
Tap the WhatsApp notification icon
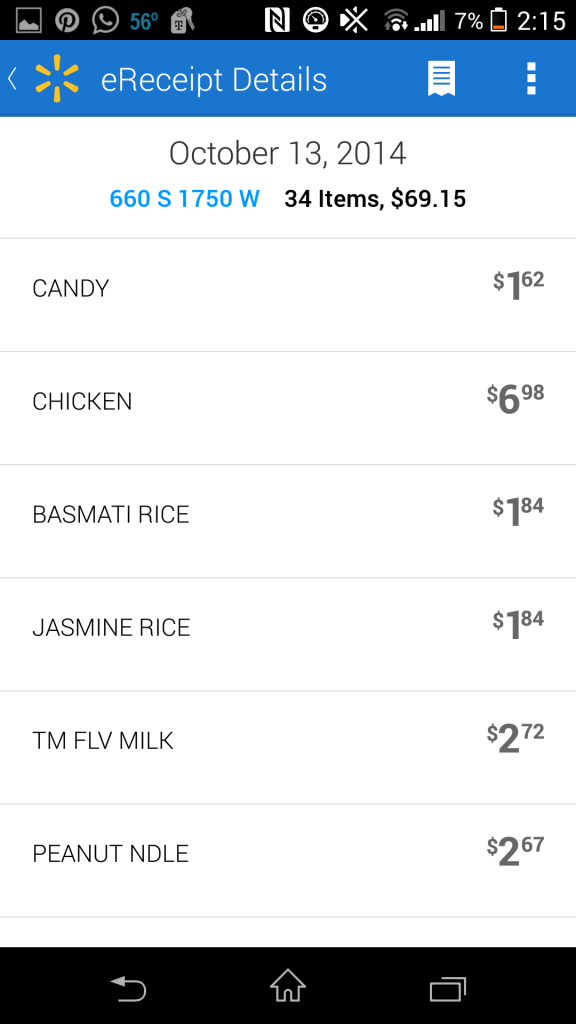(105, 20)
